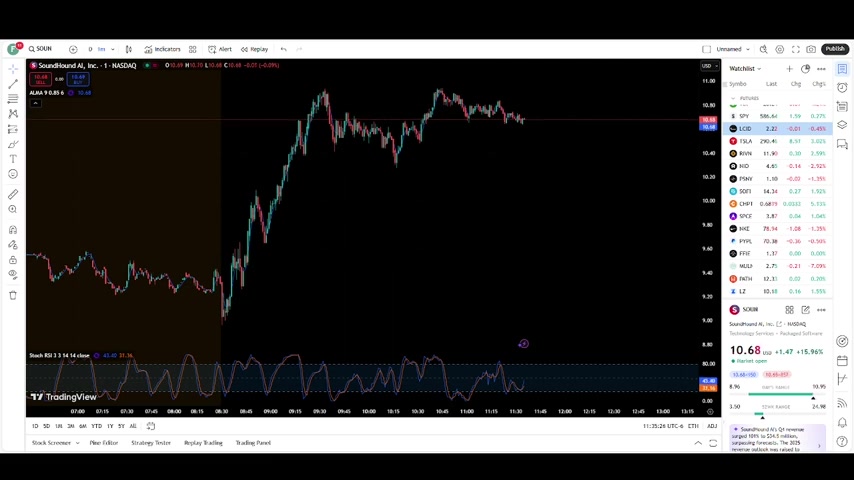
Task: Set chart range to All
Action: pos(133,426)
